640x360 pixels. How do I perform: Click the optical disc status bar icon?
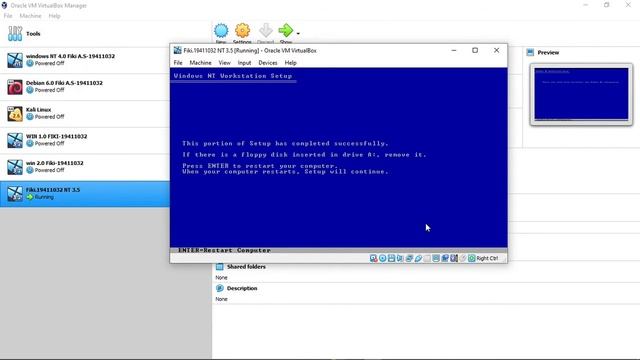[x=382, y=258]
